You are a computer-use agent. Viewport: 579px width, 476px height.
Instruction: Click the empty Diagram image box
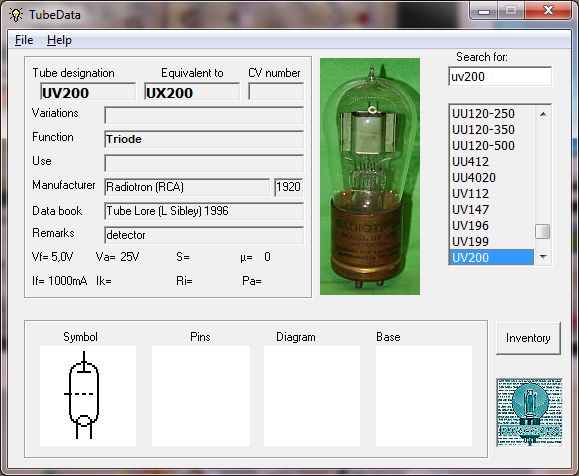312,396
